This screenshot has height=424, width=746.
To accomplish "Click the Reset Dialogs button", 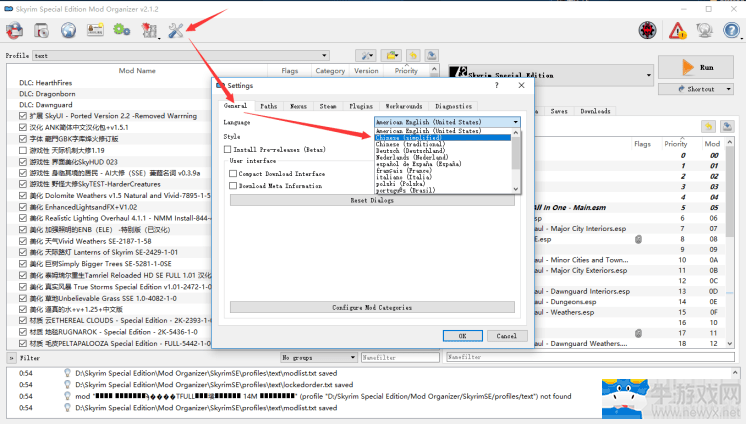I will click(x=372, y=200).
